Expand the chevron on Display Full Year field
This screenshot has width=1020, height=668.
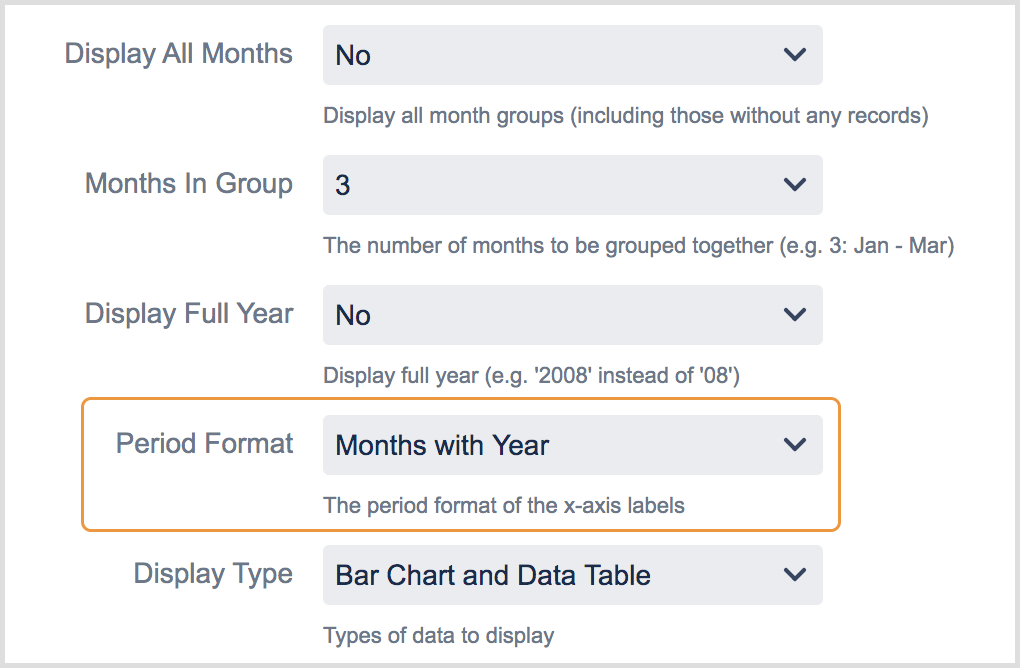coord(795,315)
